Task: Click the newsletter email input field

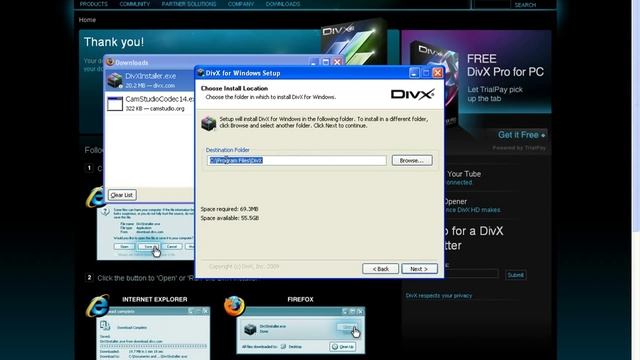Action: tap(472, 273)
